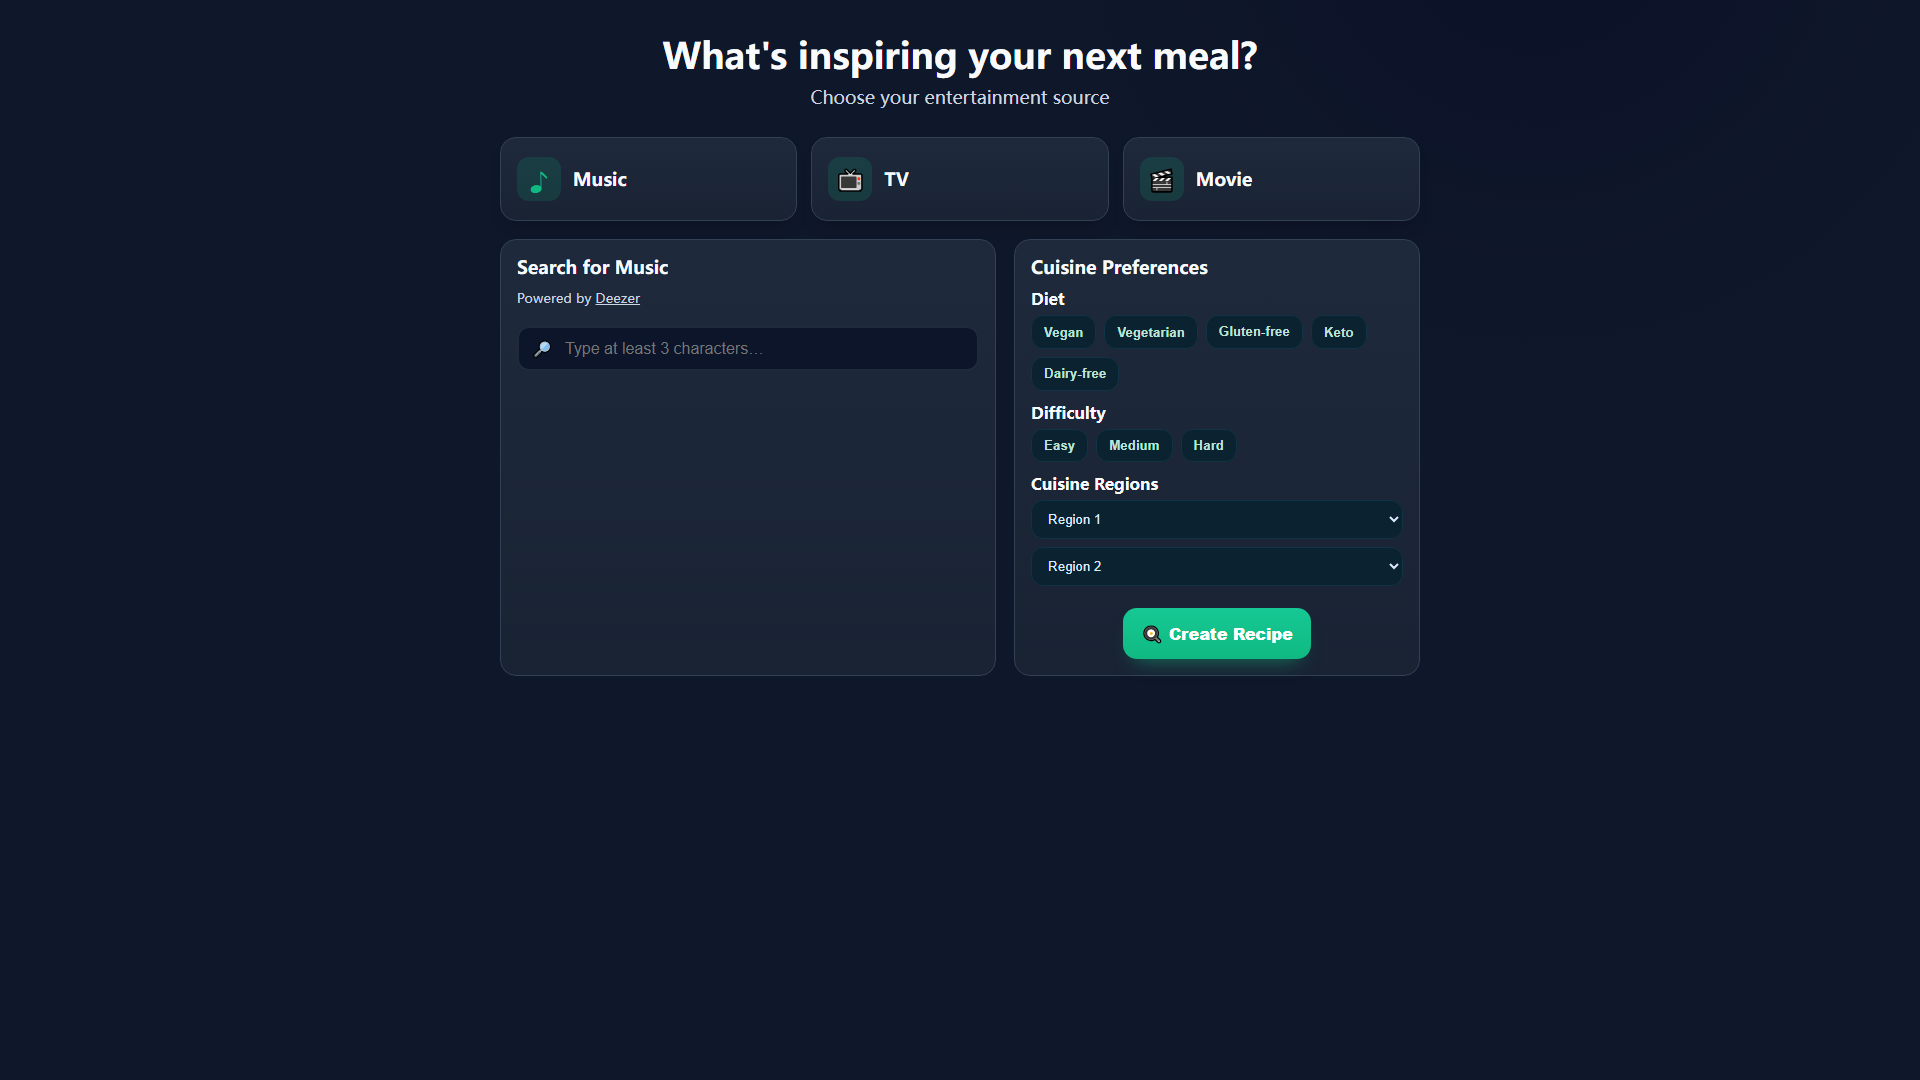
Task: Focus the music search input field
Action: [747, 349]
